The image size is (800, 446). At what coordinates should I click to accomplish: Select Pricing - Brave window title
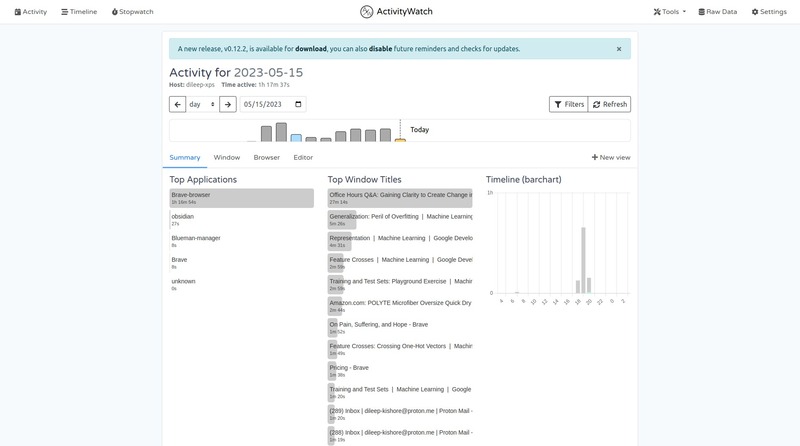pos(400,371)
